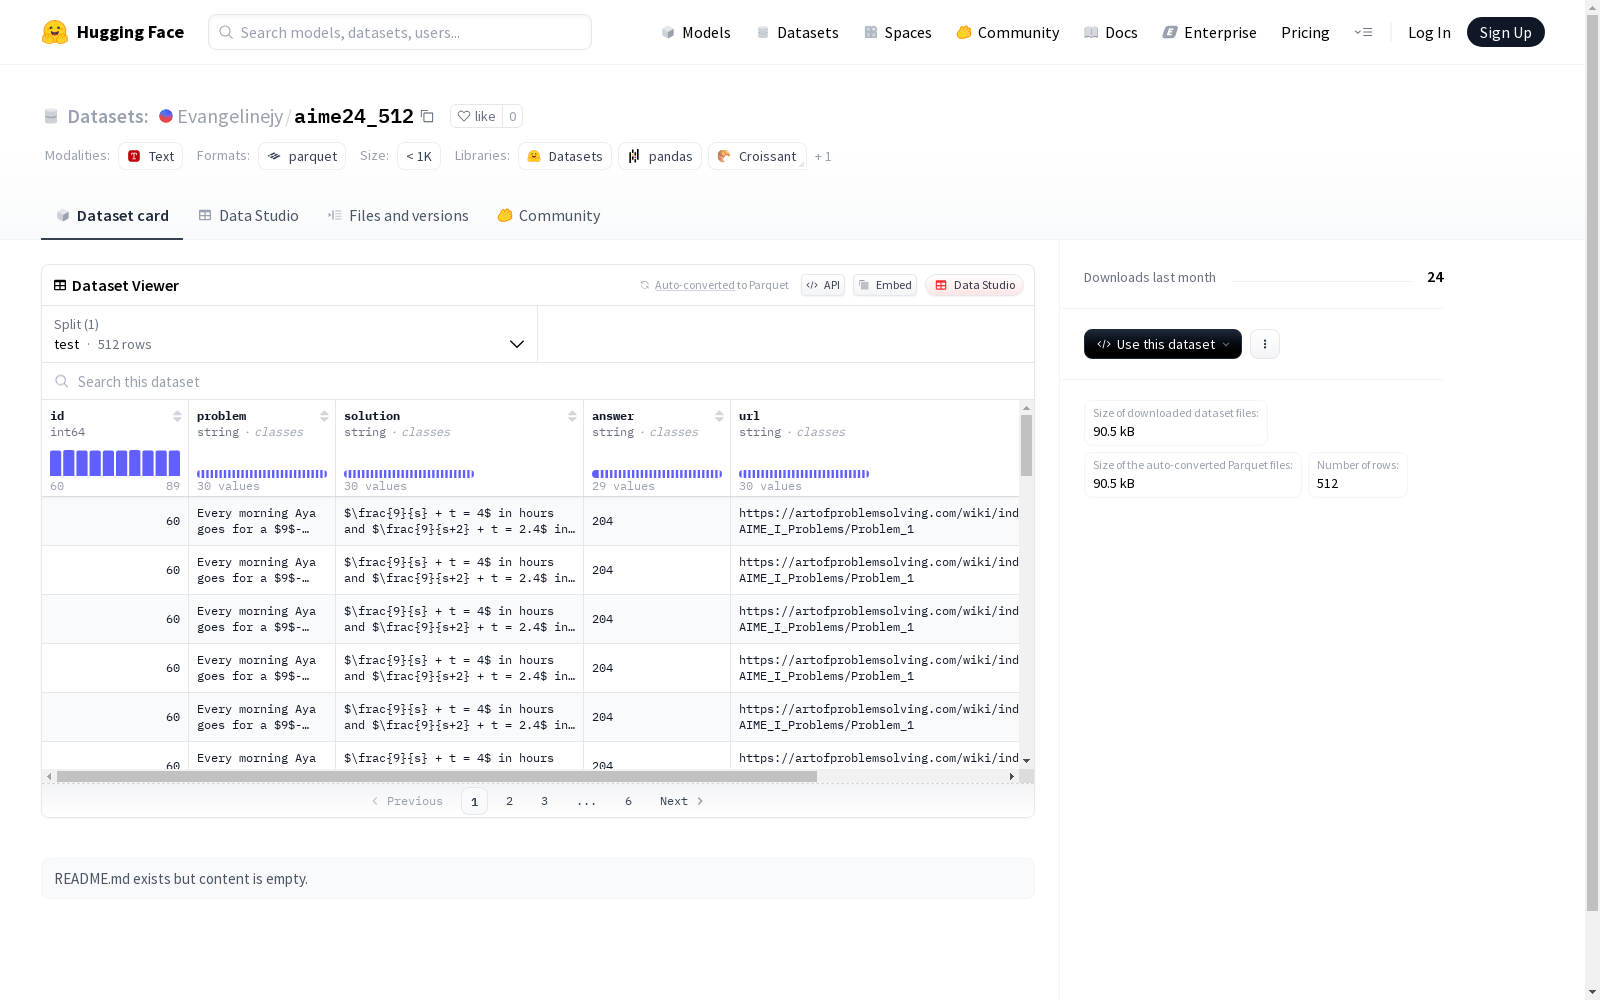Sort the answer column via sort arrows

tap(719, 416)
